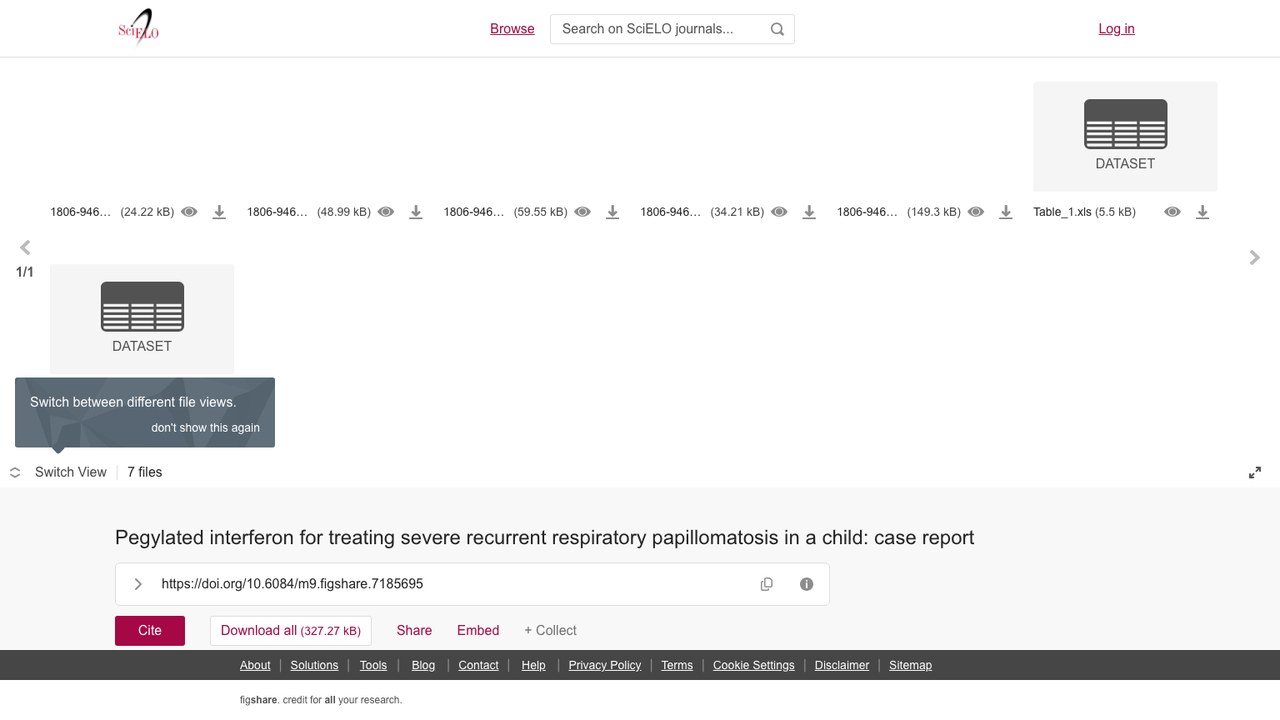Open the Blog footer link
This screenshot has width=1280, height=720.
[x=423, y=665]
